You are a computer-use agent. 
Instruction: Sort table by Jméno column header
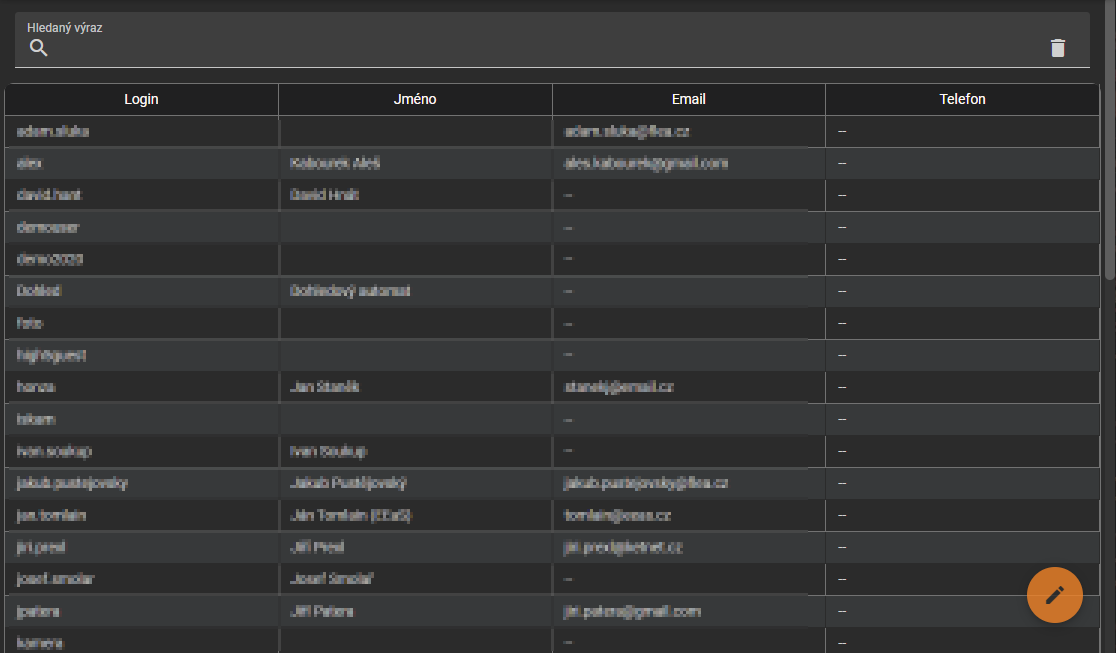tap(415, 99)
